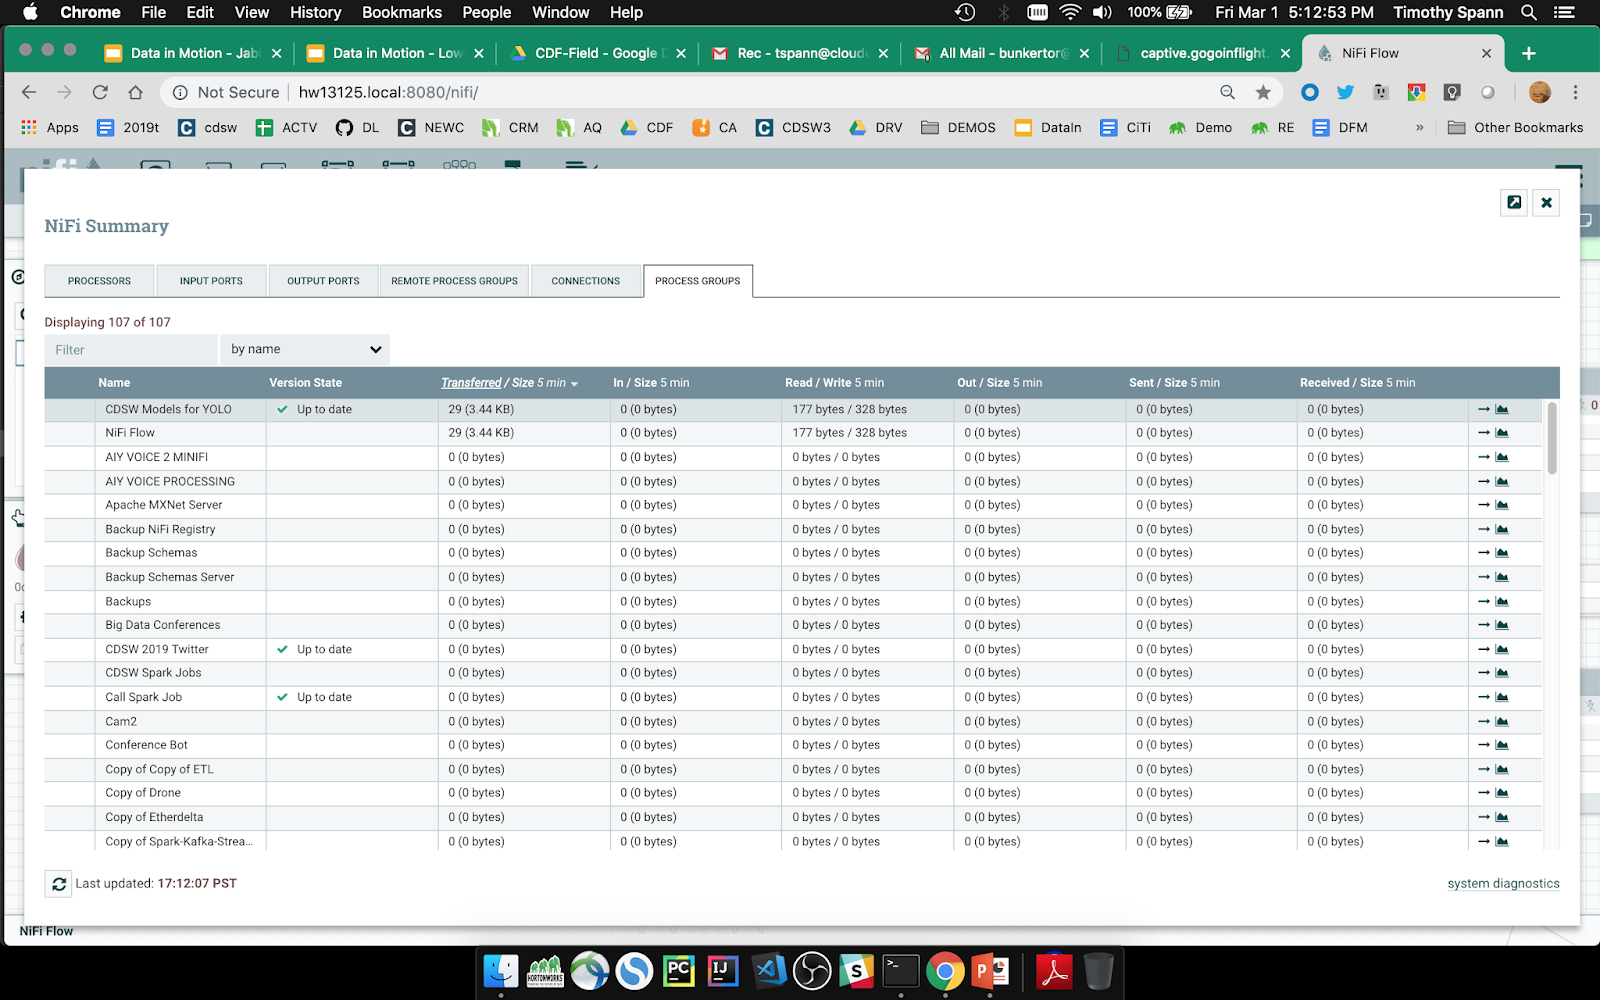The image size is (1600, 1000).
Task: Click the 'CDSW Spark Jobs' row name
Action: tap(153, 673)
